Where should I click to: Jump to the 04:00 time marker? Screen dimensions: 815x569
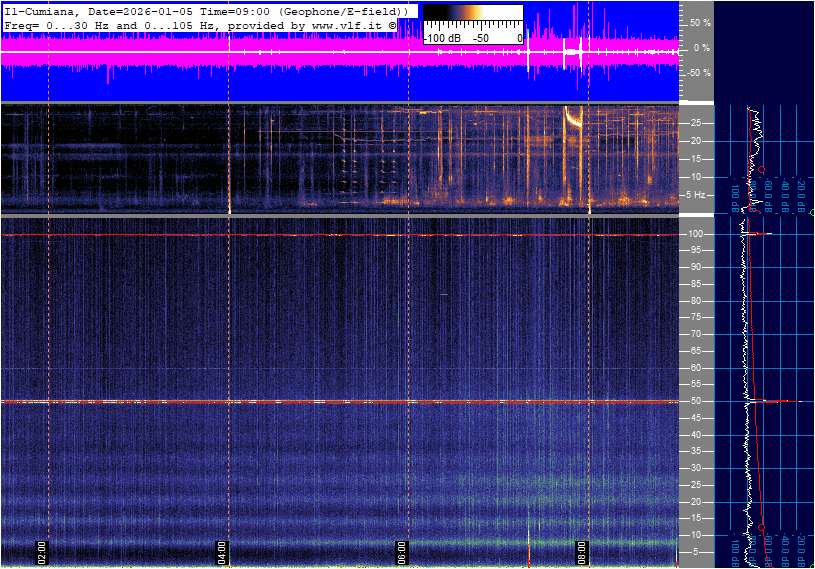222,551
